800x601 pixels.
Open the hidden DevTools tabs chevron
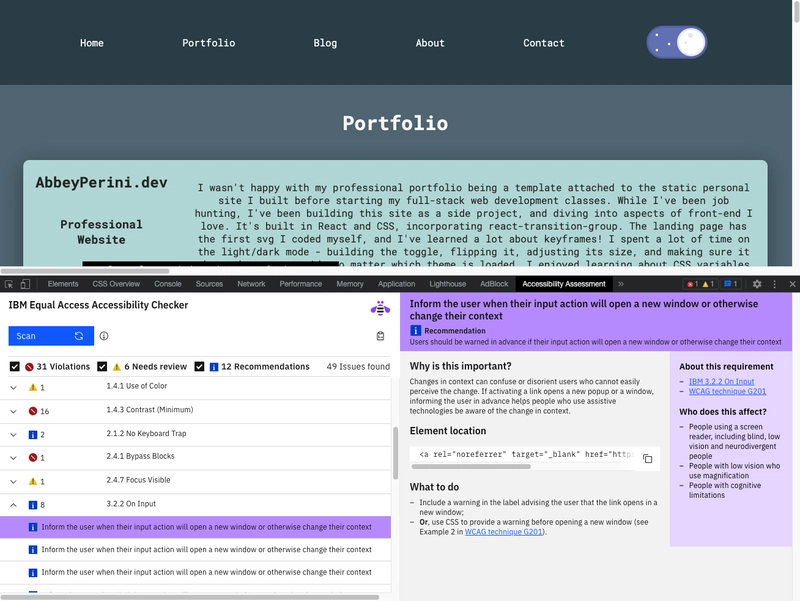(620, 283)
